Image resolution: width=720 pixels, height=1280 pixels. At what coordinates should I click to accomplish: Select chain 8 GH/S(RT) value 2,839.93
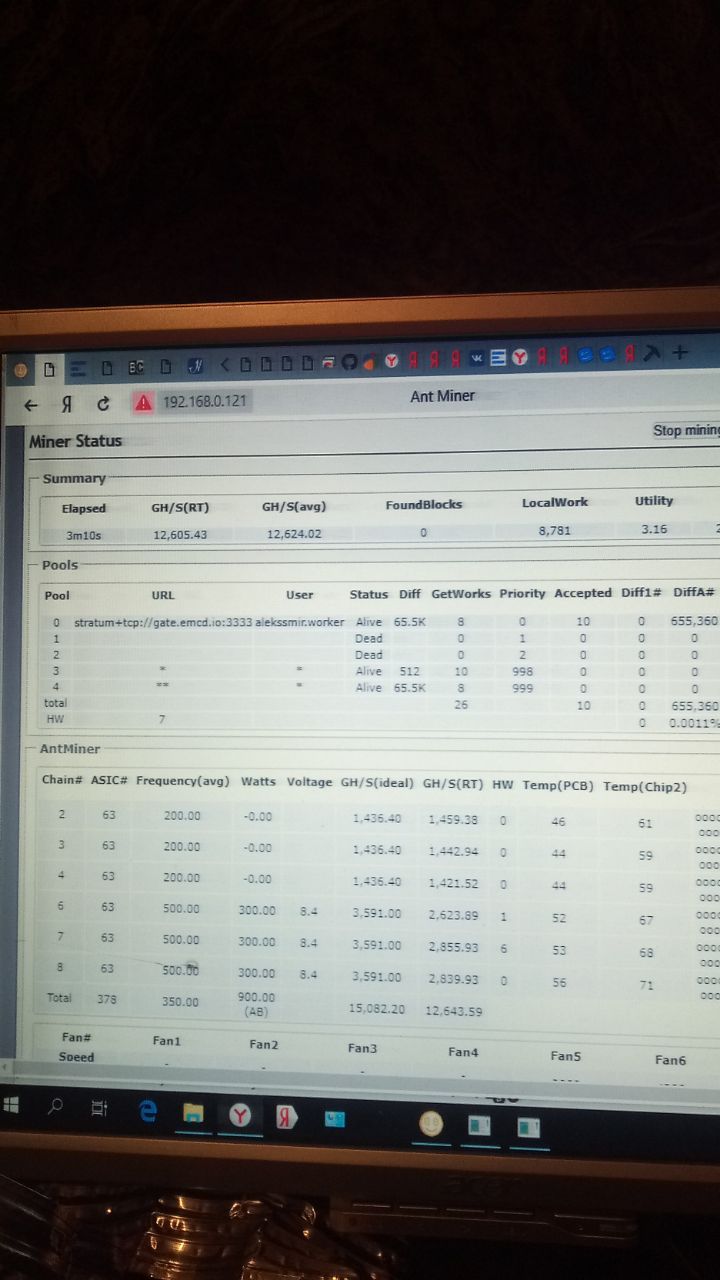point(455,979)
